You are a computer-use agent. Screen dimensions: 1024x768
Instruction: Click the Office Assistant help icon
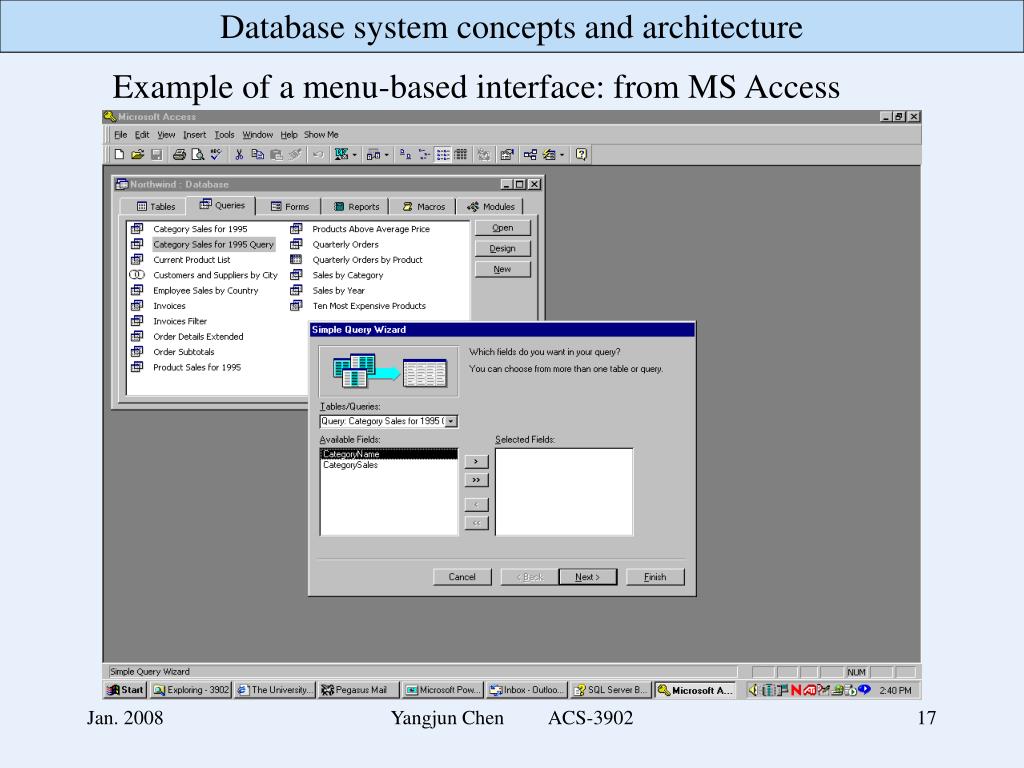pyautogui.click(x=581, y=155)
